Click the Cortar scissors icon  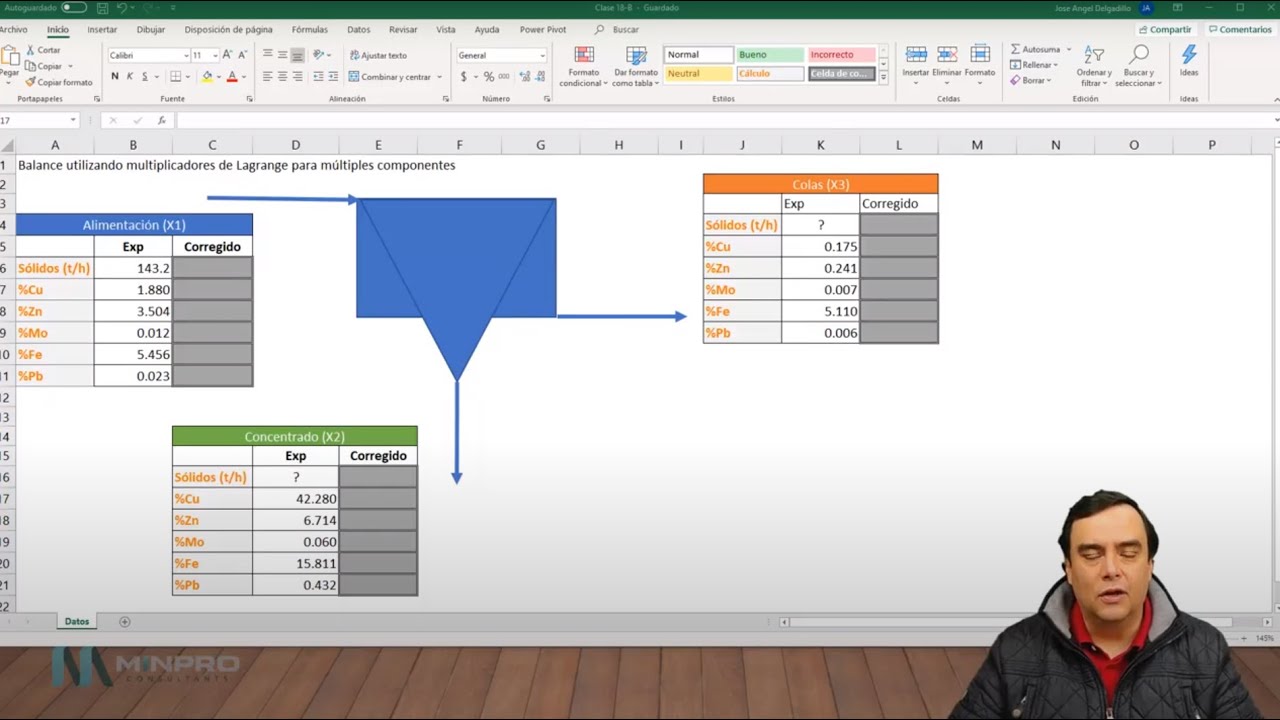tap(30, 50)
